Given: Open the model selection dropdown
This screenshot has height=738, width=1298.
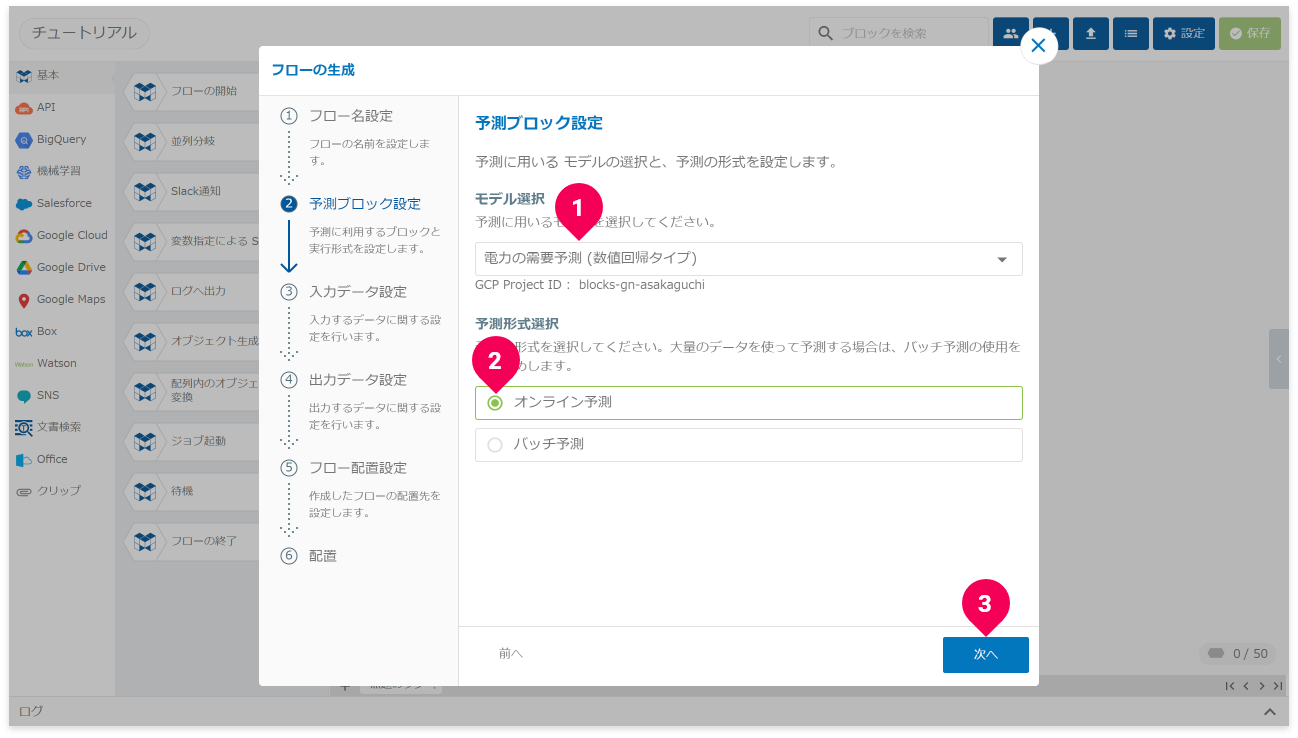Looking at the screenshot, I should point(748,259).
